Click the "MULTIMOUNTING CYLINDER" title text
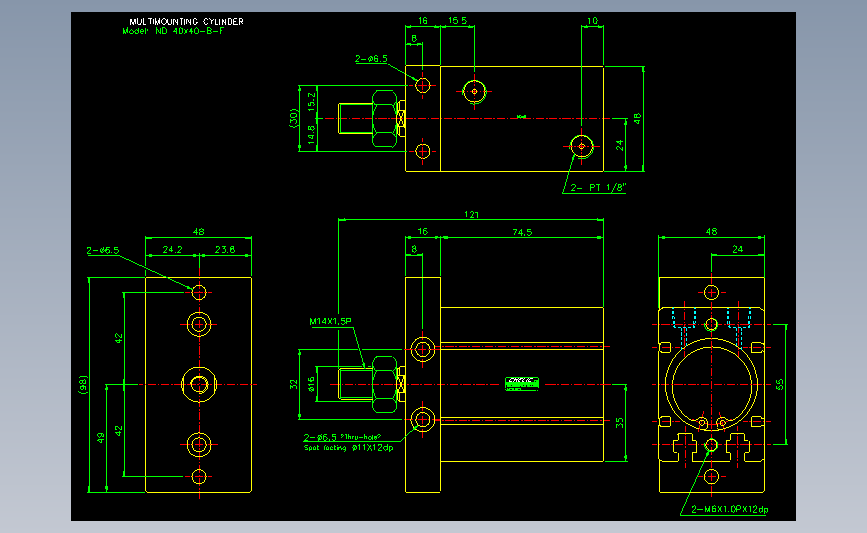This screenshot has width=867, height=533. point(186,22)
